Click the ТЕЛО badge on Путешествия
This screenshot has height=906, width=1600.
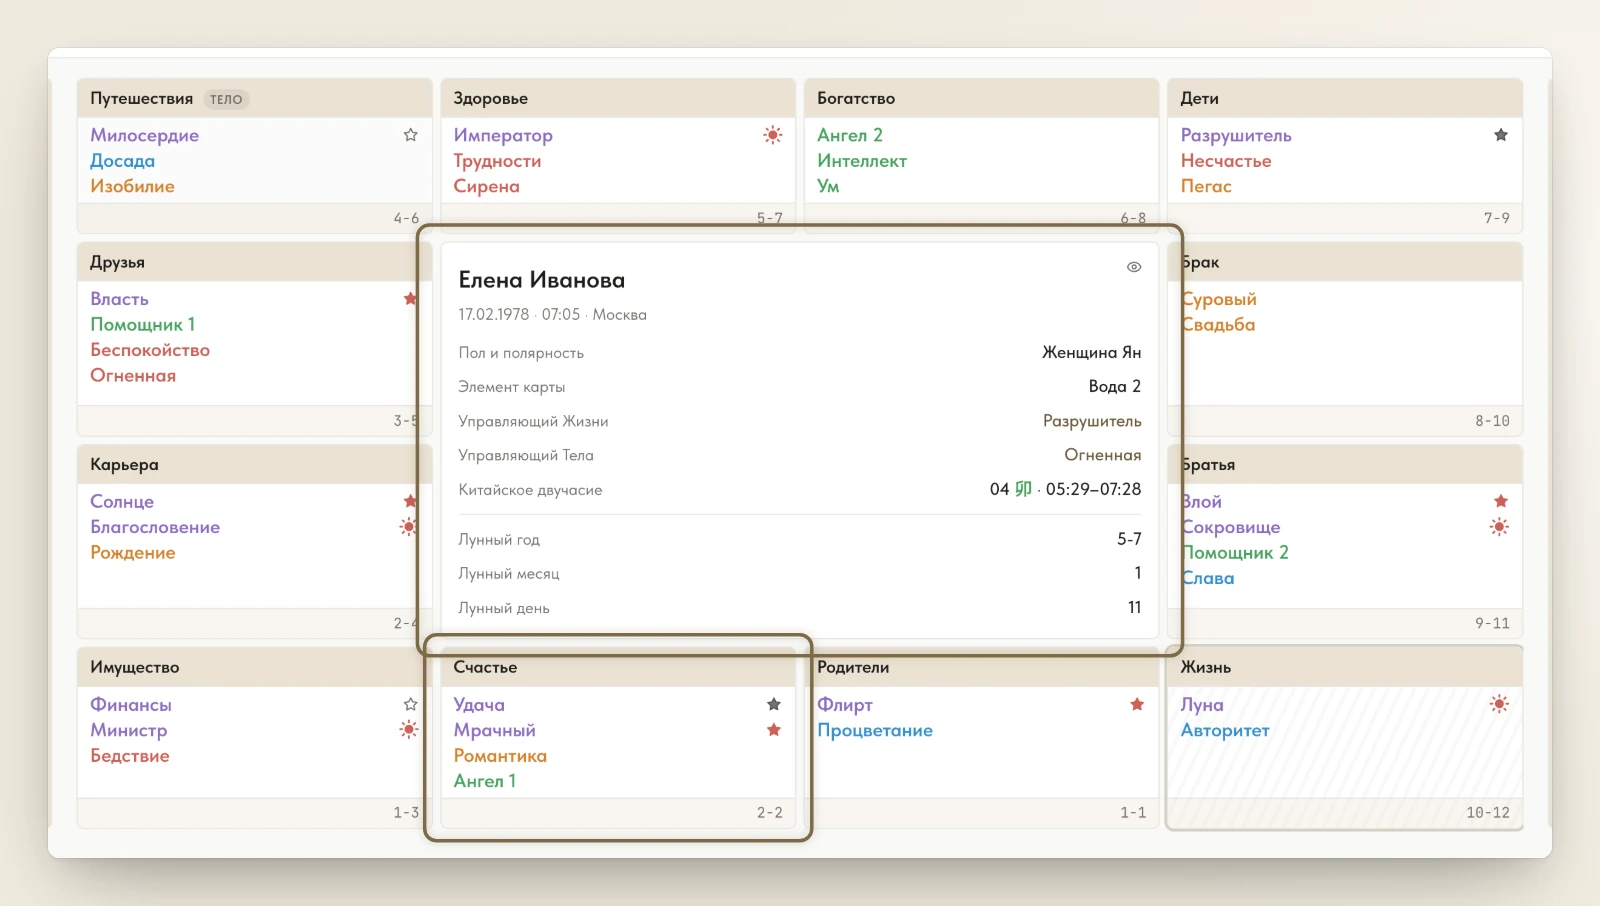(226, 99)
